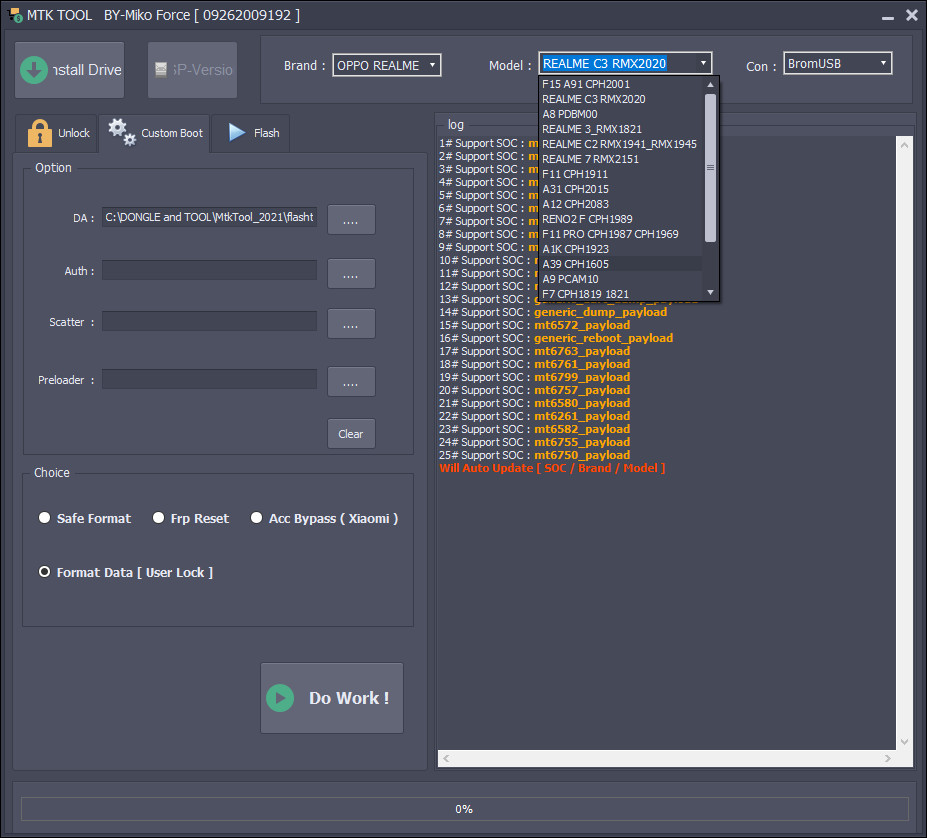Click the Auth input field

pos(209,270)
